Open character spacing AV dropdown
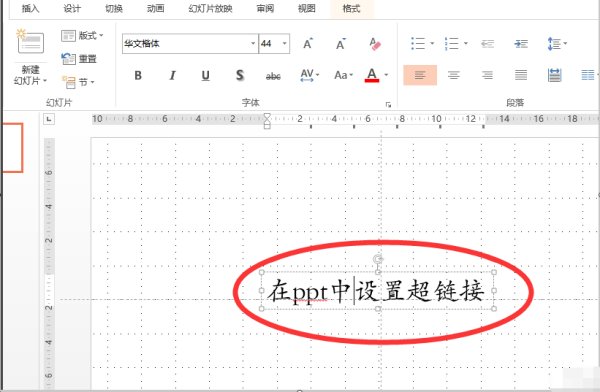The height and width of the screenshot is (392, 600). coord(310,75)
